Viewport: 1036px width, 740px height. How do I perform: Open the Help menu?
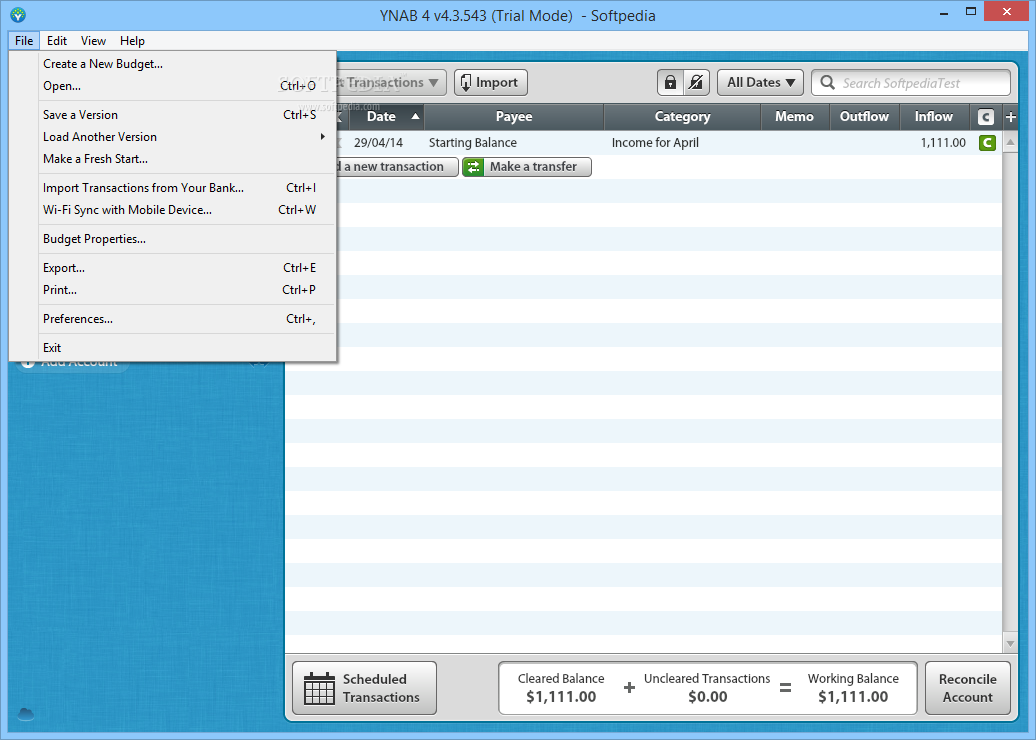(x=132, y=41)
